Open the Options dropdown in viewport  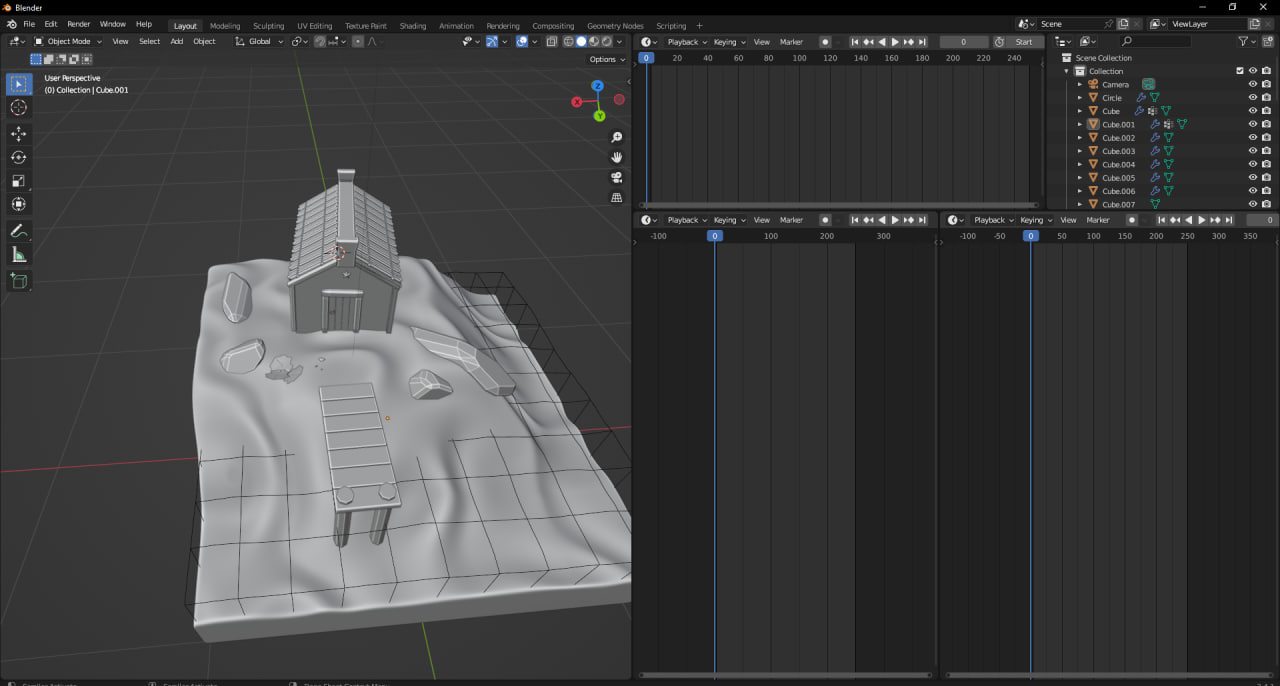point(606,59)
